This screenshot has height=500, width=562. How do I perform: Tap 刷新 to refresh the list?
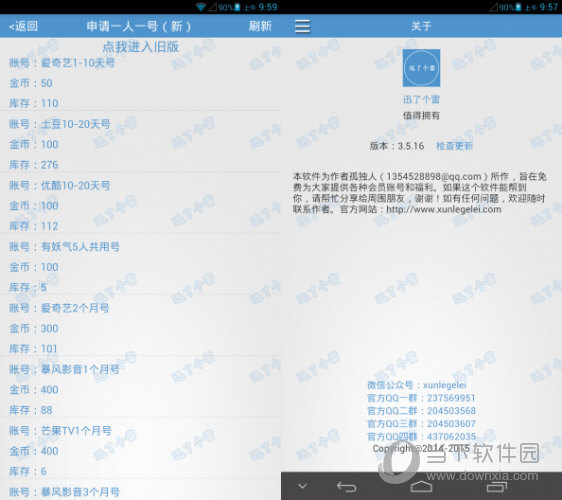click(260, 26)
